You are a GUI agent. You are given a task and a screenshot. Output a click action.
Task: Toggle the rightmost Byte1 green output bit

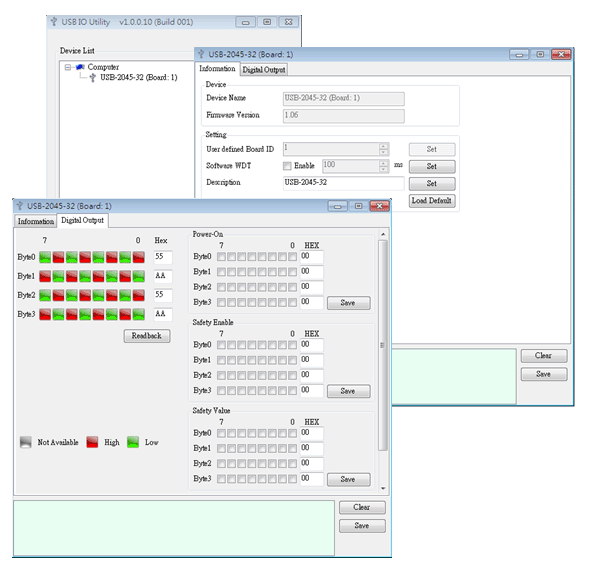(138, 277)
